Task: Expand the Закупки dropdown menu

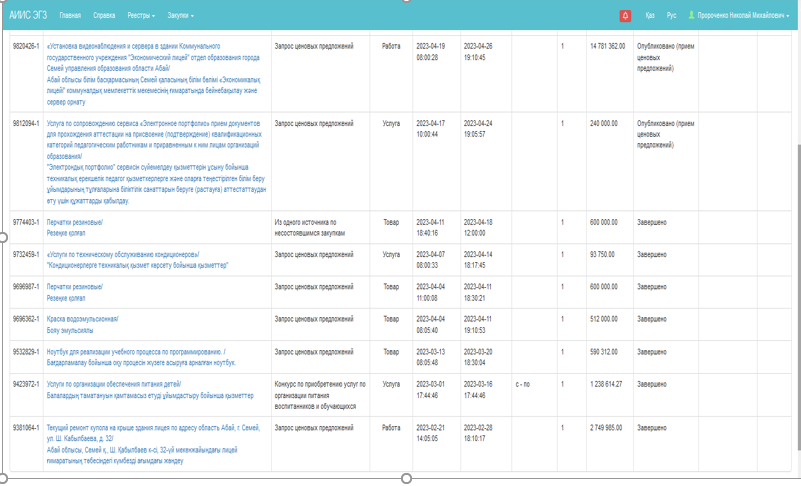Action: (x=180, y=15)
